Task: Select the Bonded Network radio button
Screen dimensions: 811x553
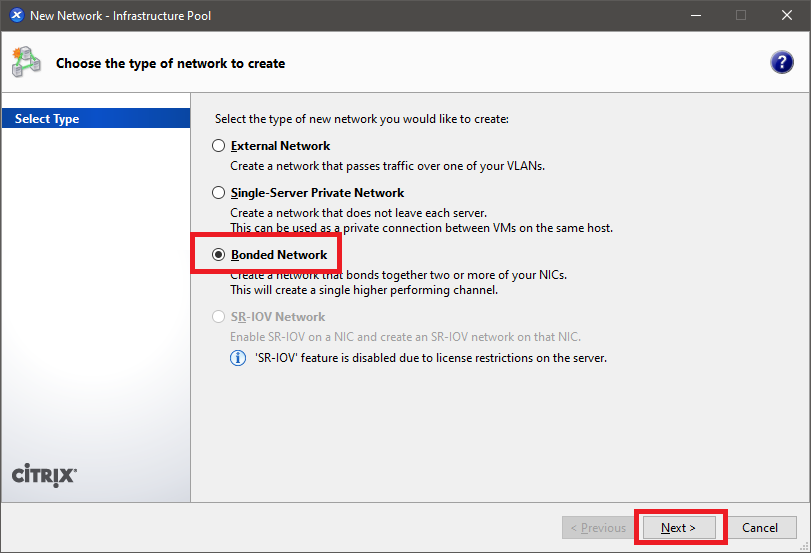Action: click(x=219, y=255)
